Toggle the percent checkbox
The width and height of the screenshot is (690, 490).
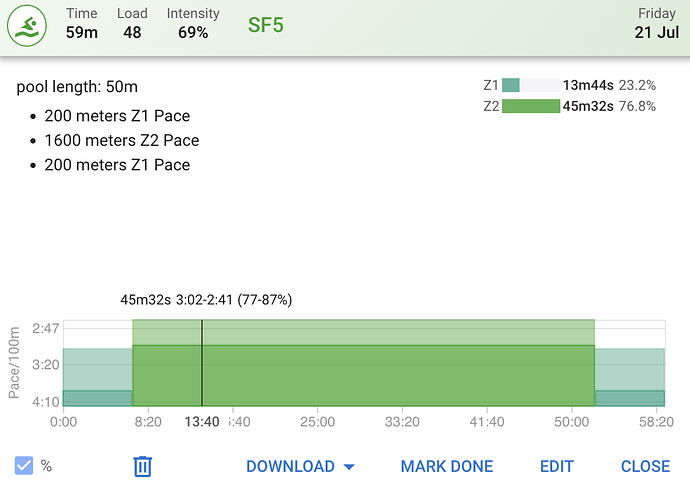point(24,466)
